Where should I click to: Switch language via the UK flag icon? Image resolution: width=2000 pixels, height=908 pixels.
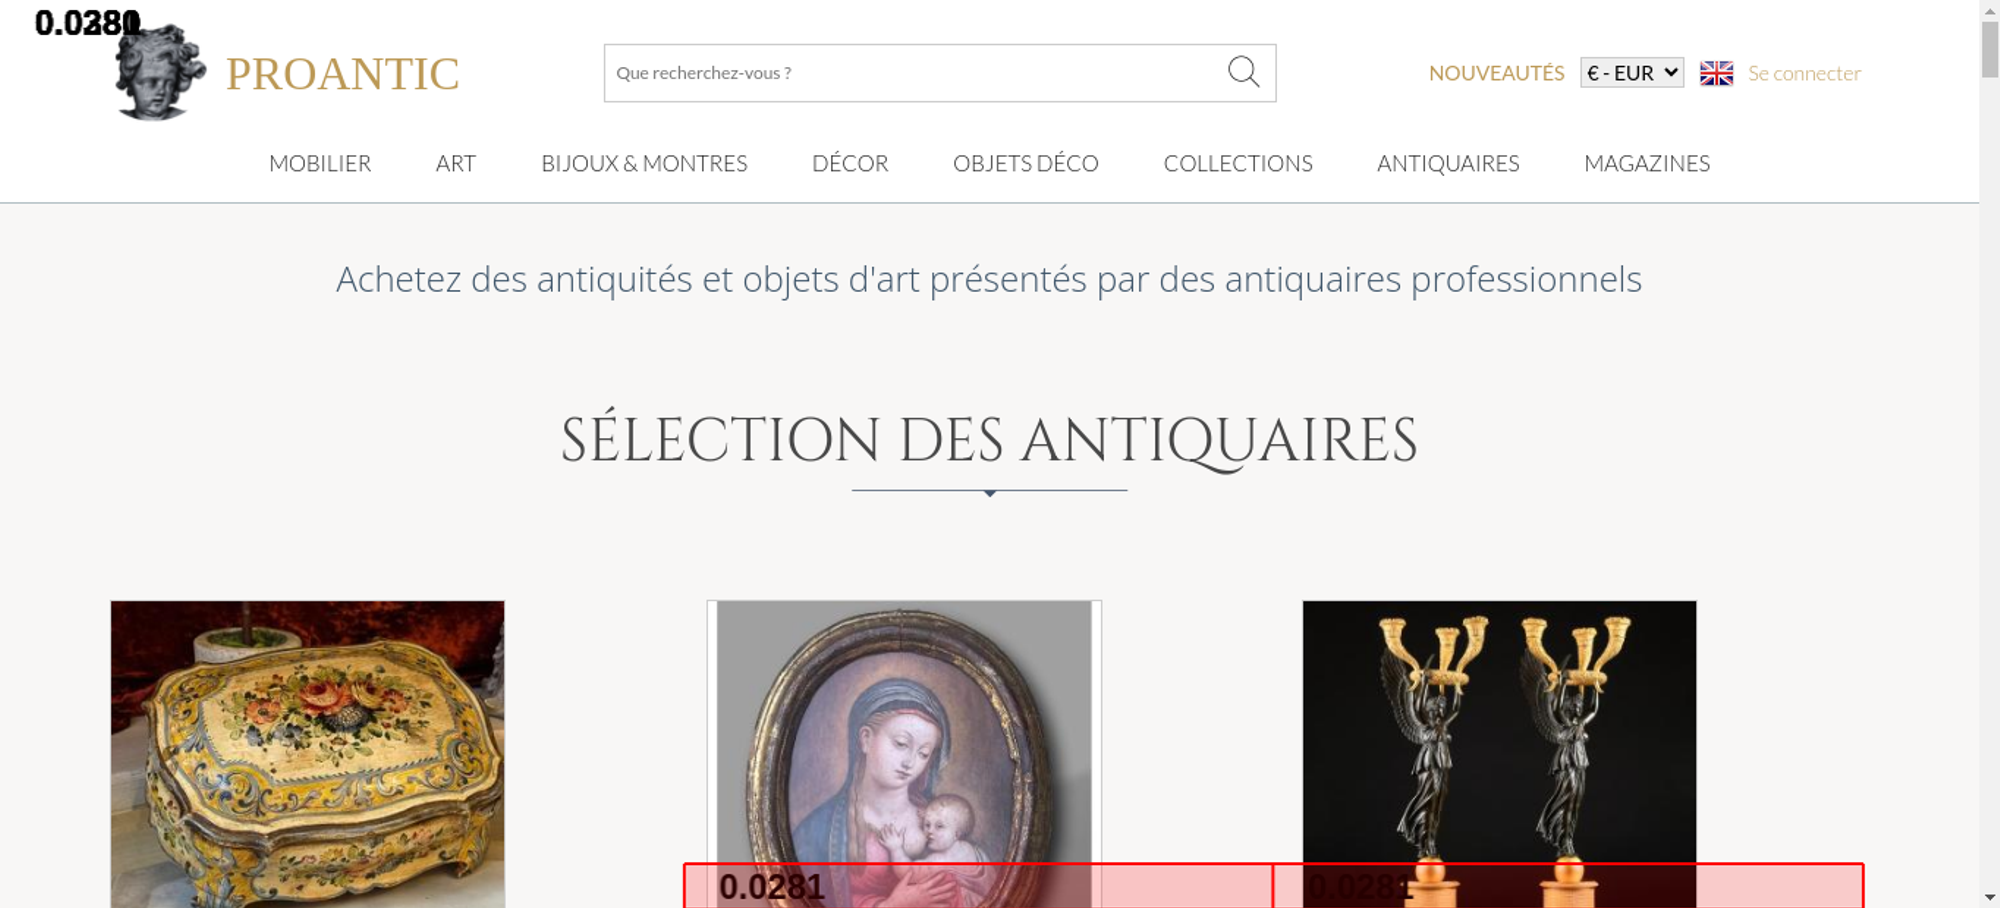point(1716,73)
